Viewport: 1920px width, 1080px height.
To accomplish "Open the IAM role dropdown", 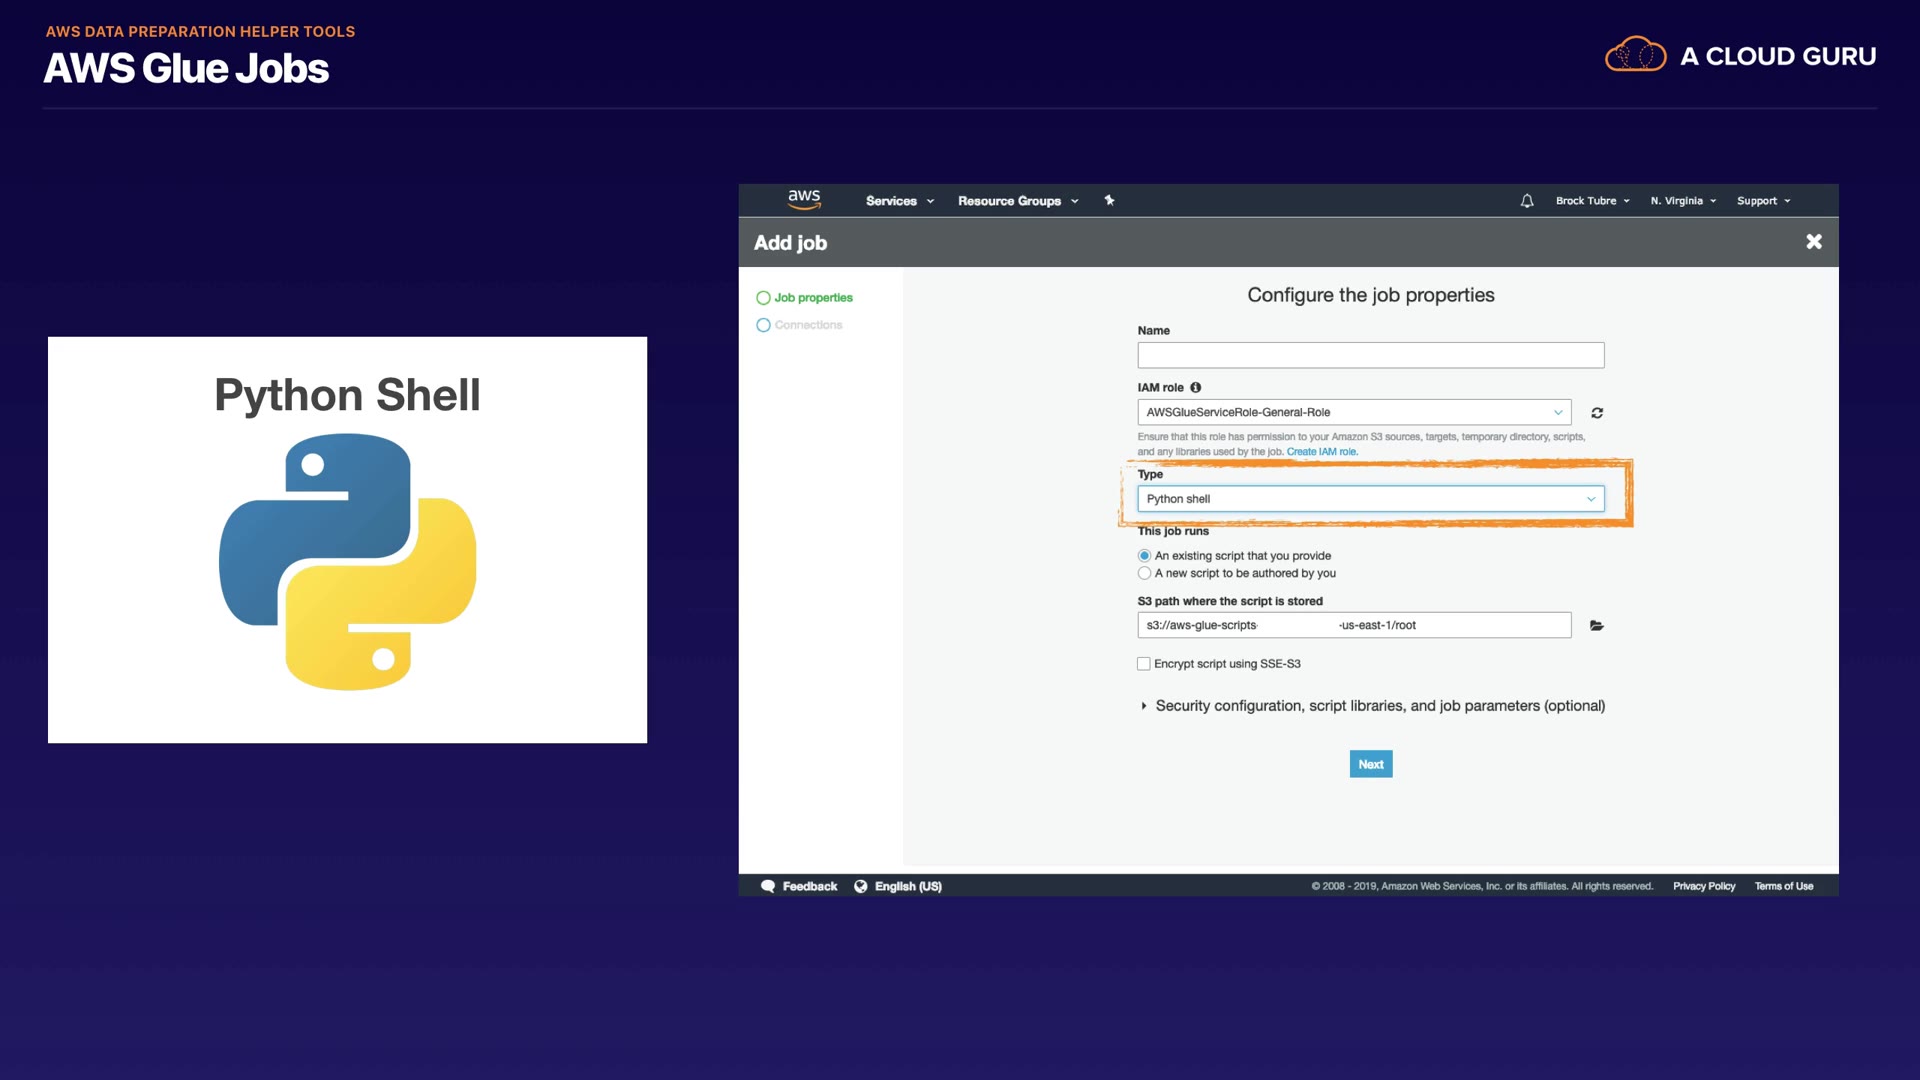I will tap(1354, 412).
